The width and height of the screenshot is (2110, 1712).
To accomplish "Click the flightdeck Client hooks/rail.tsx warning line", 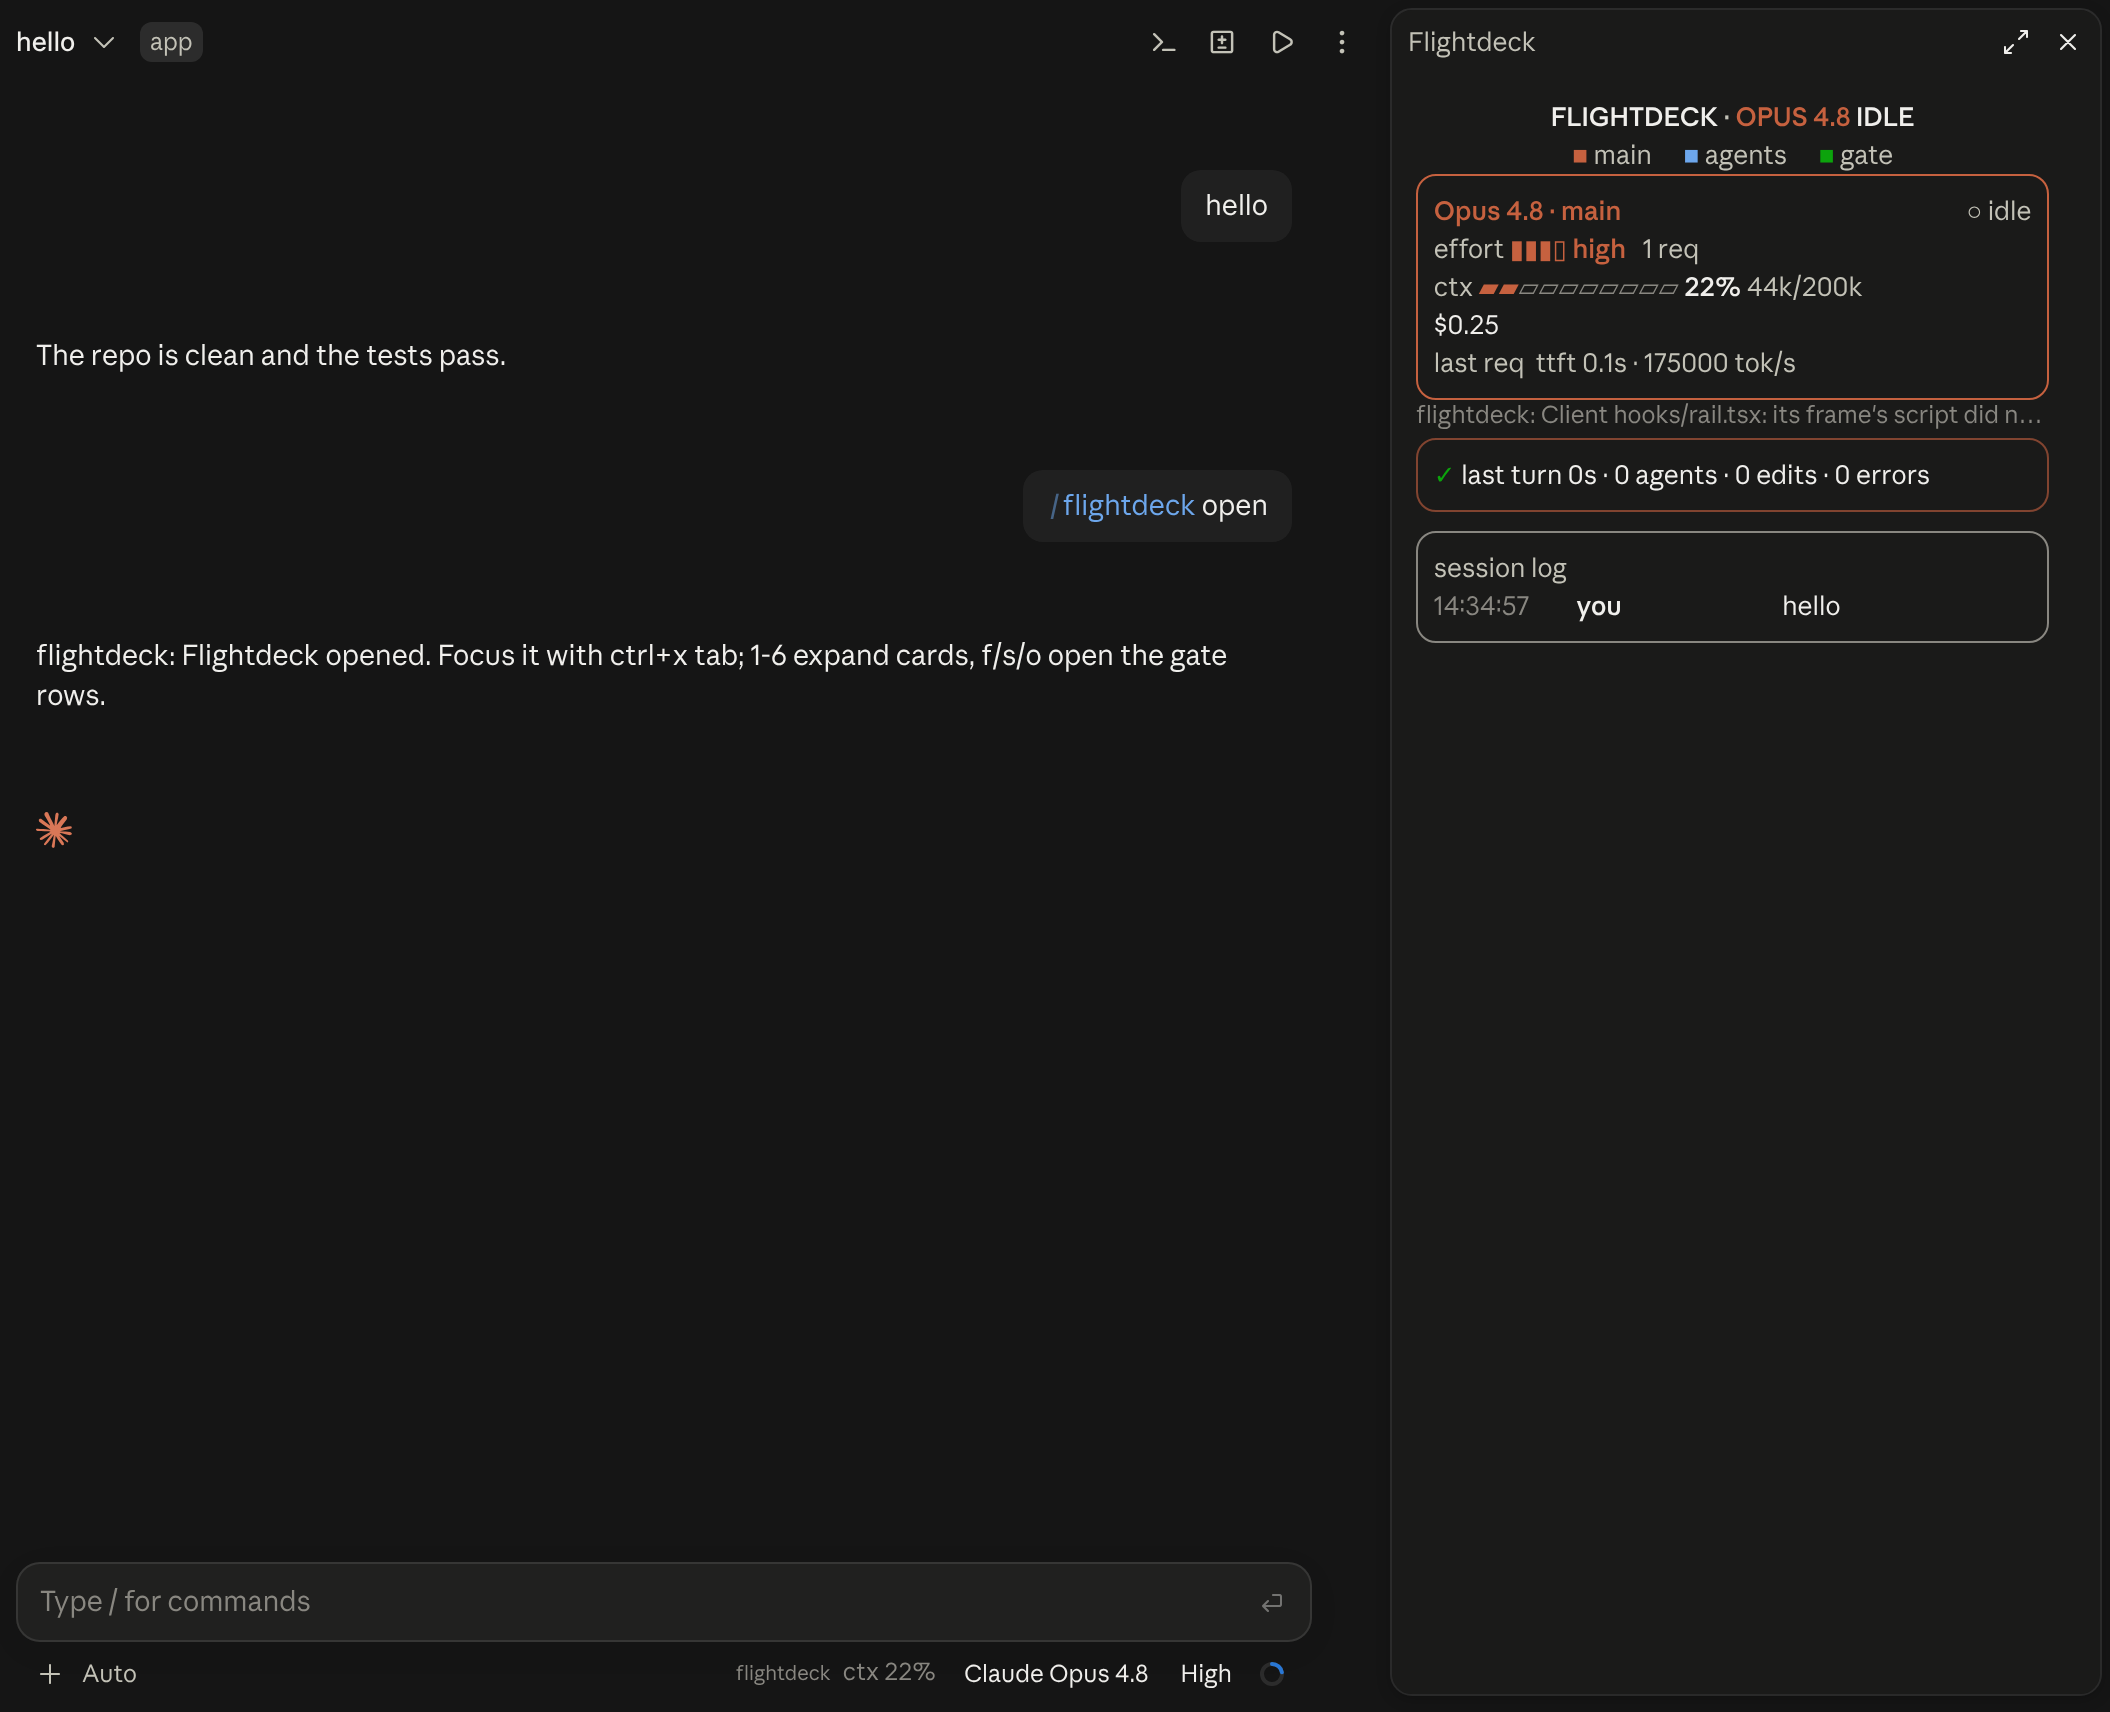I will coord(1729,415).
